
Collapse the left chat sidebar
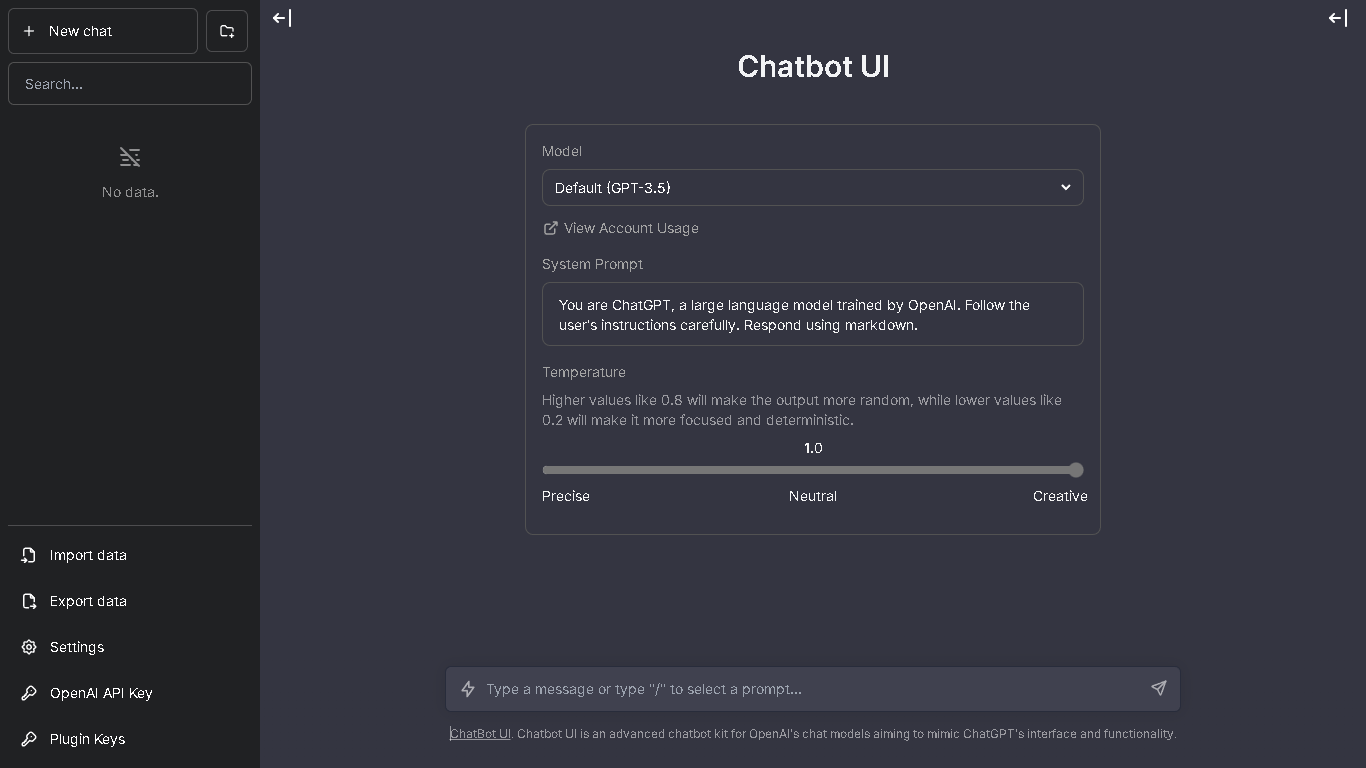[281, 18]
